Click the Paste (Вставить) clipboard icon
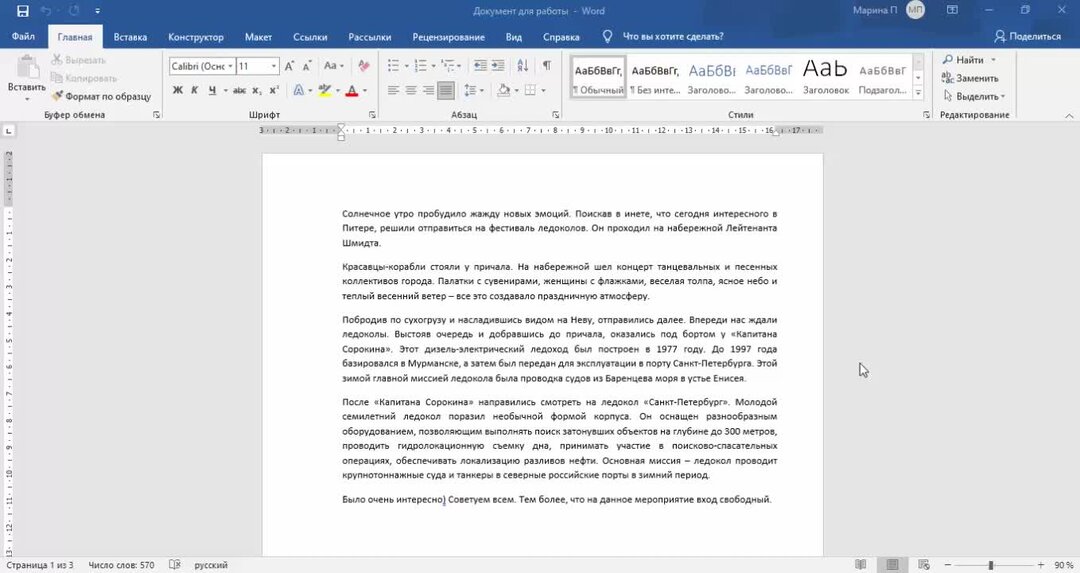This screenshot has width=1080, height=573. [x=27, y=67]
